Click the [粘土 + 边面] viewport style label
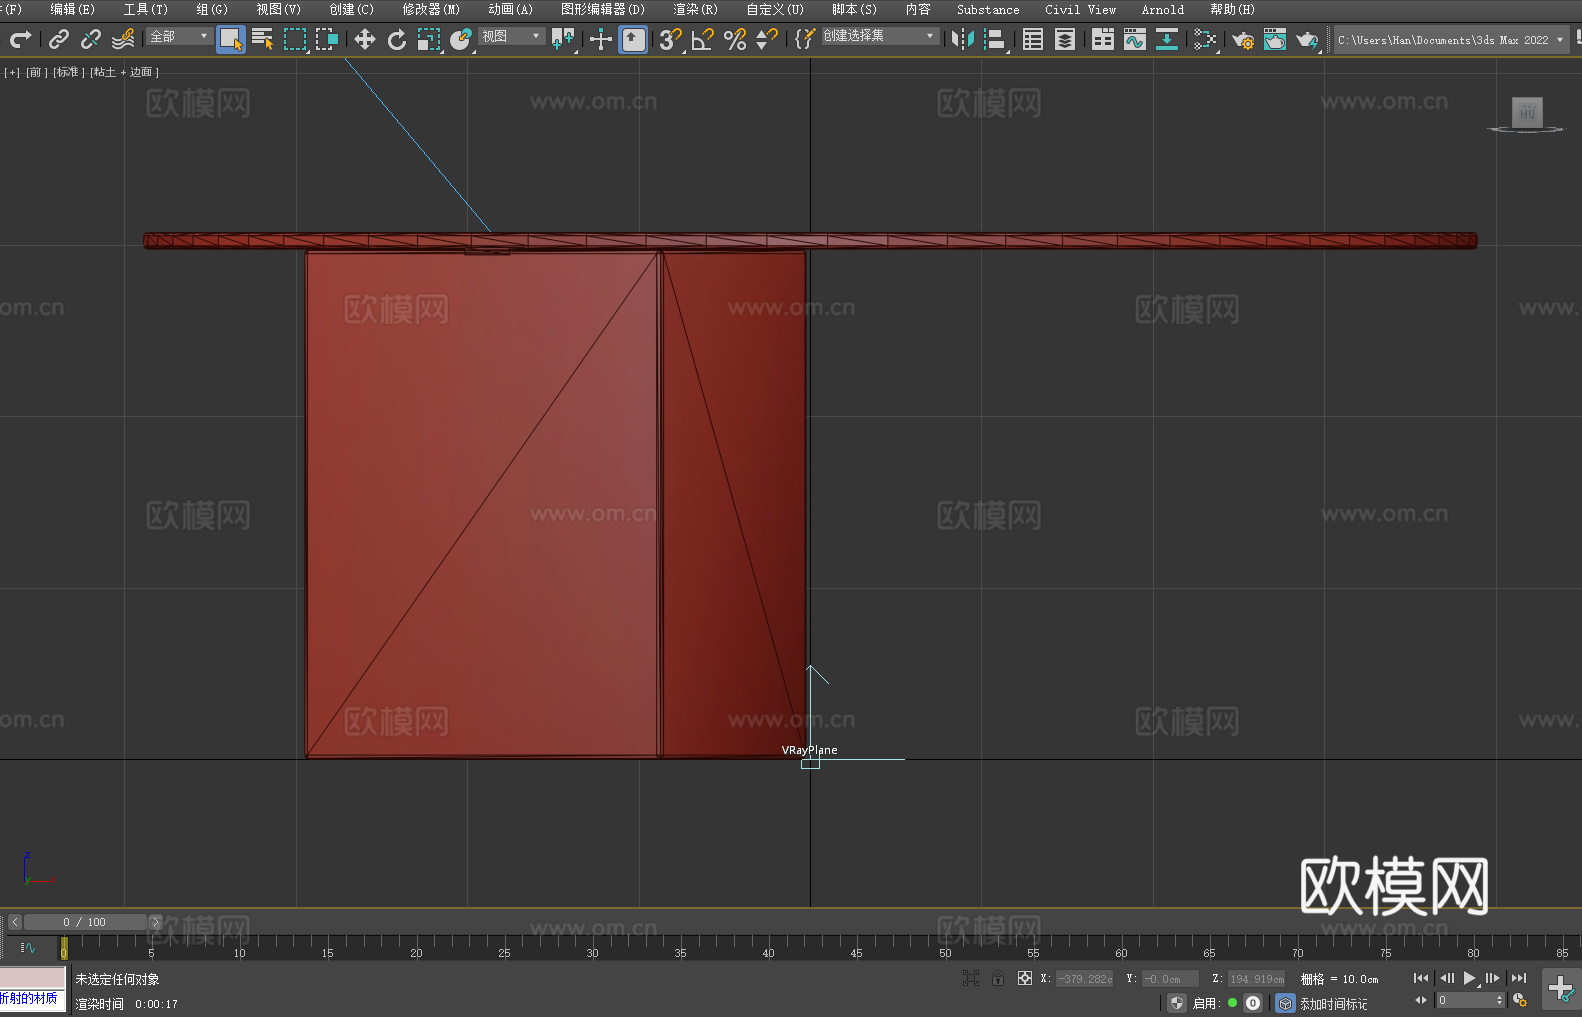1582x1017 pixels. point(125,72)
